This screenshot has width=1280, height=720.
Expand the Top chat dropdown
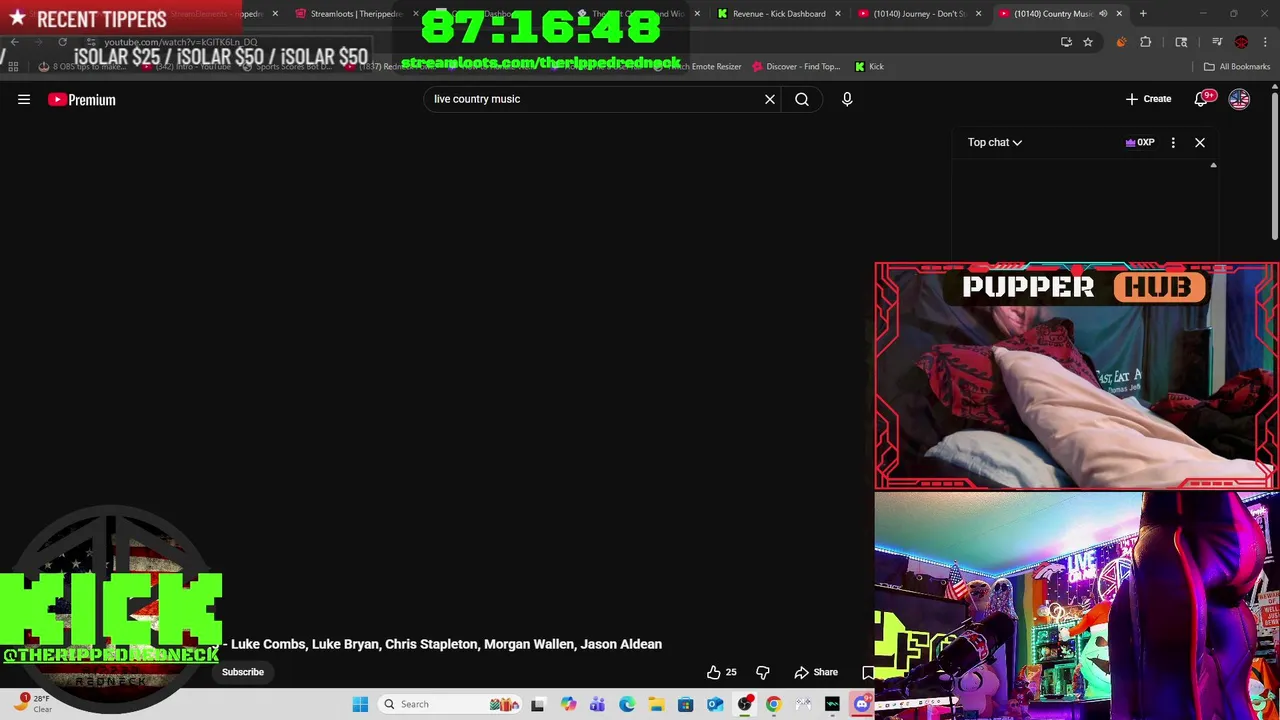click(x=994, y=142)
